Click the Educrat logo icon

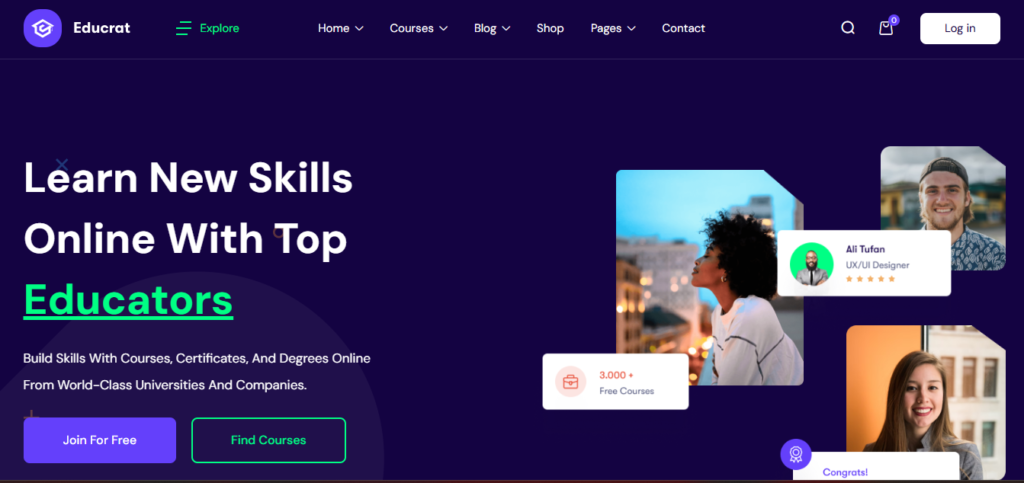coord(42,28)
